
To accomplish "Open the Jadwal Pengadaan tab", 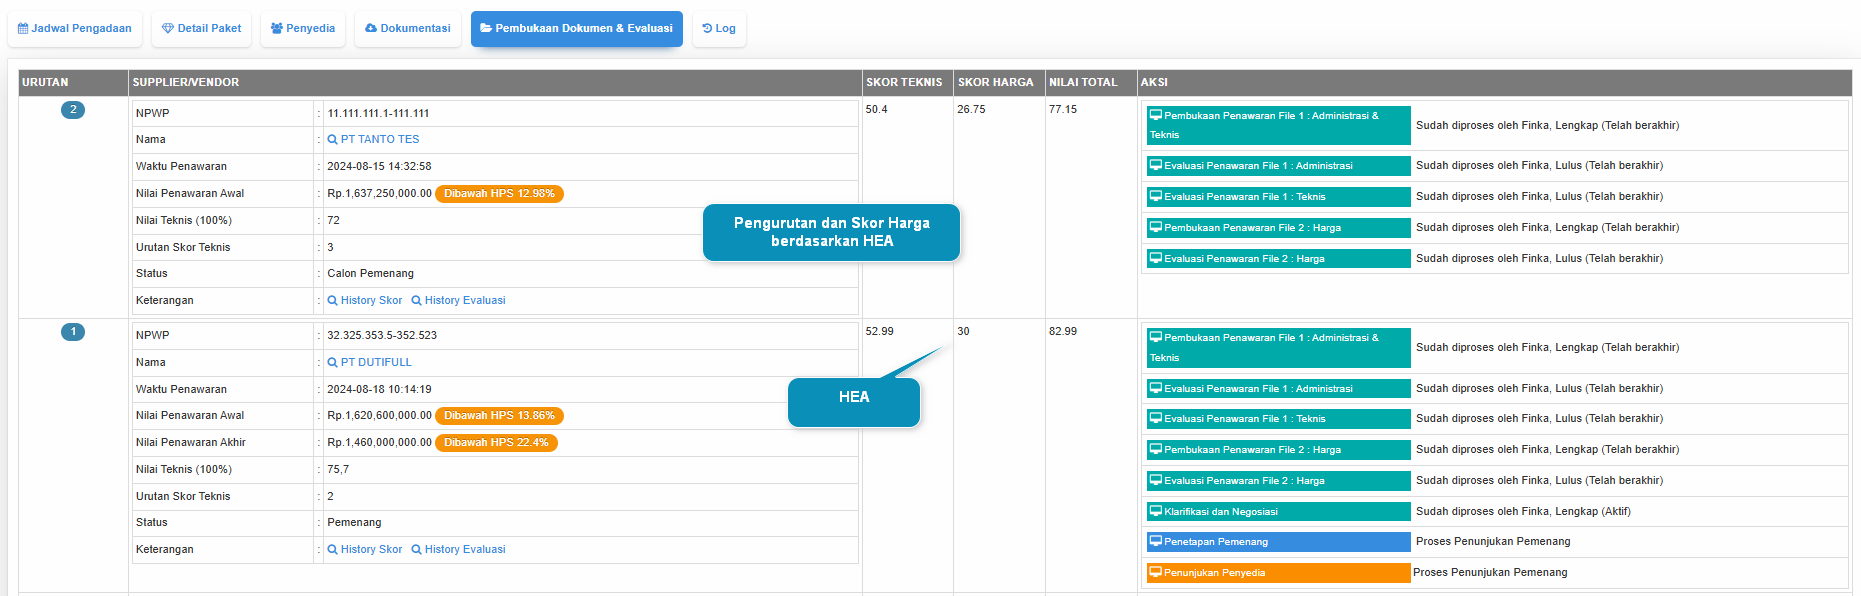I will pos(75,29).
